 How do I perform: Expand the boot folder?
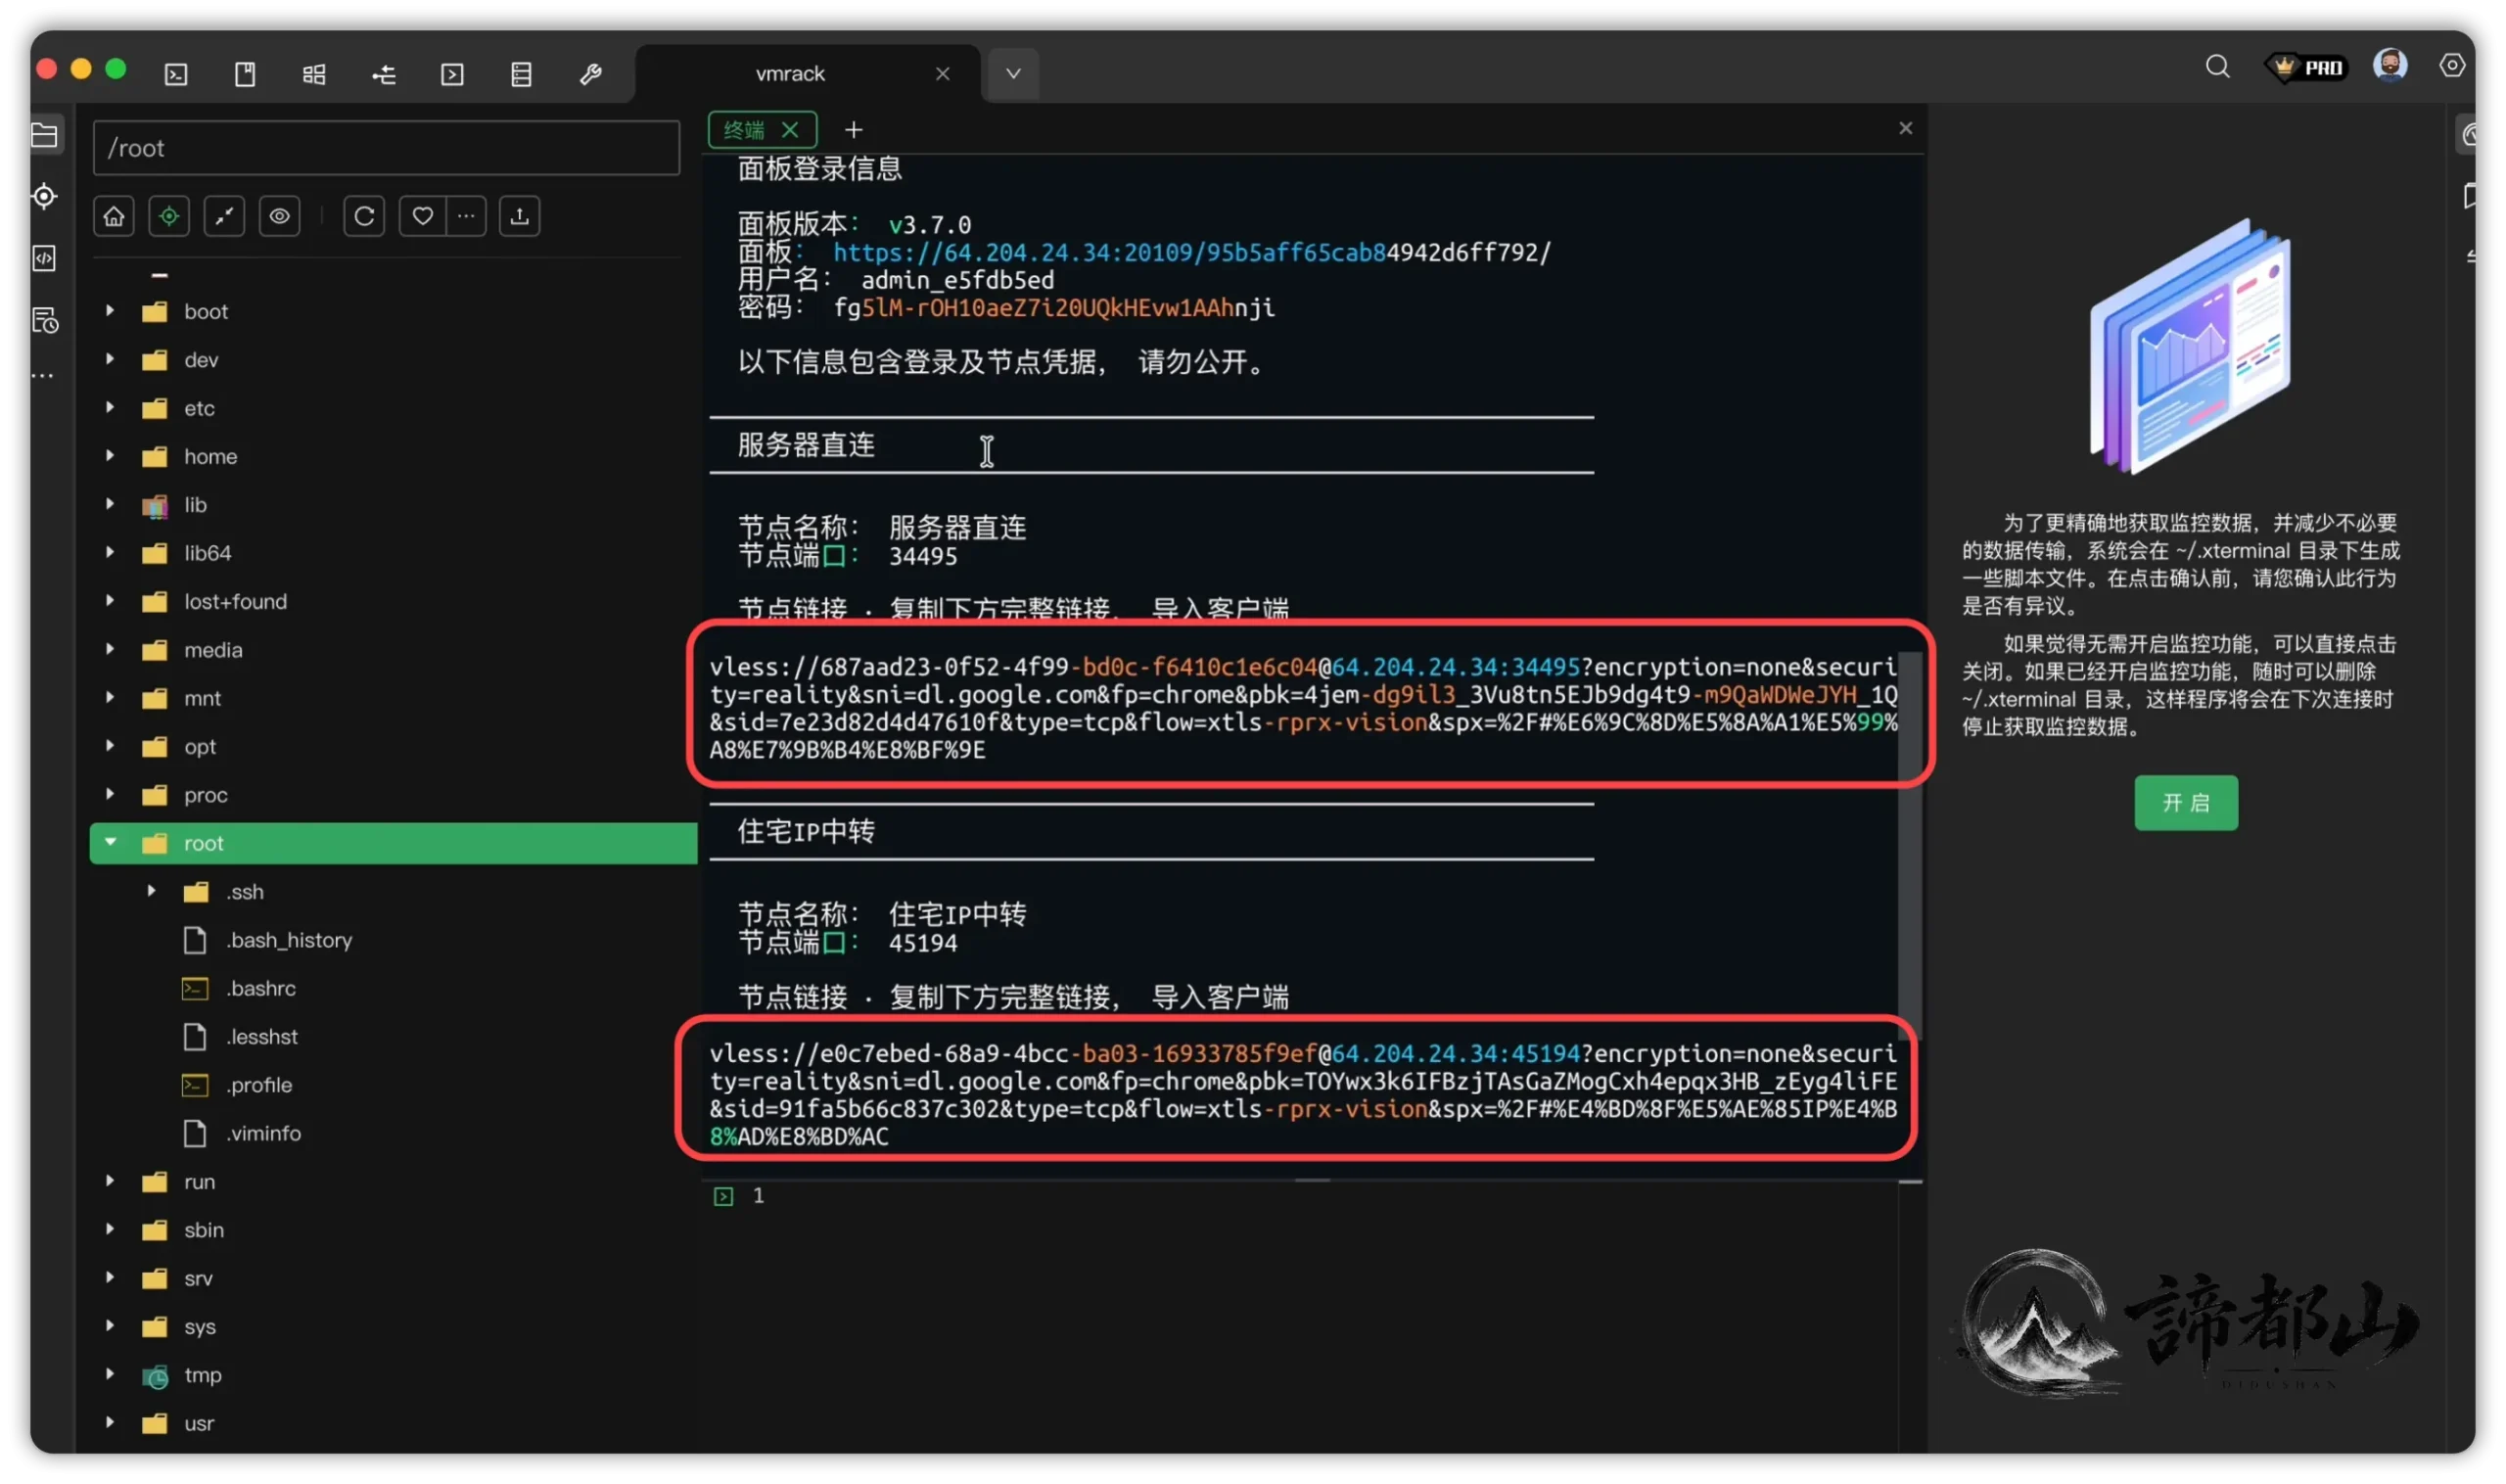click(110, 311)
